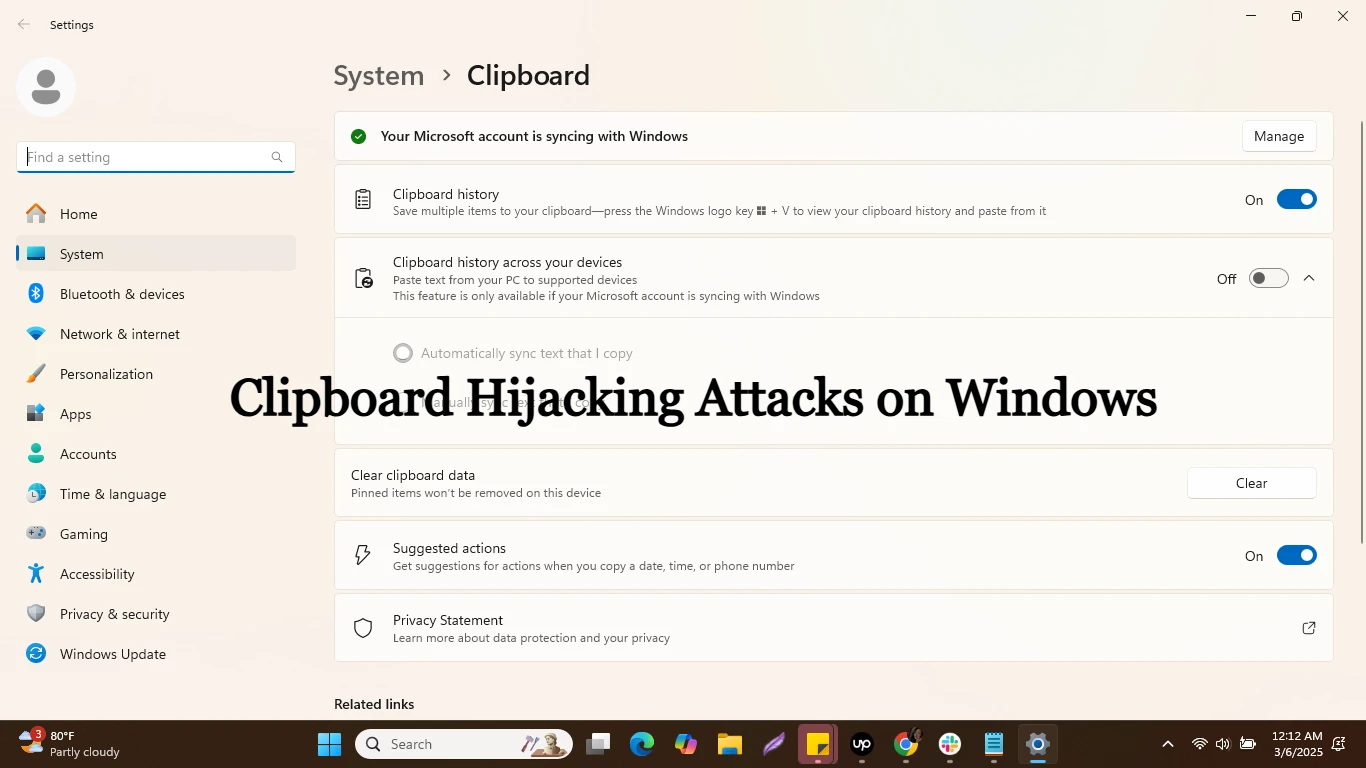Open the user account avatar at top left
Screen dimensions: 1366x768
[45, 86]
